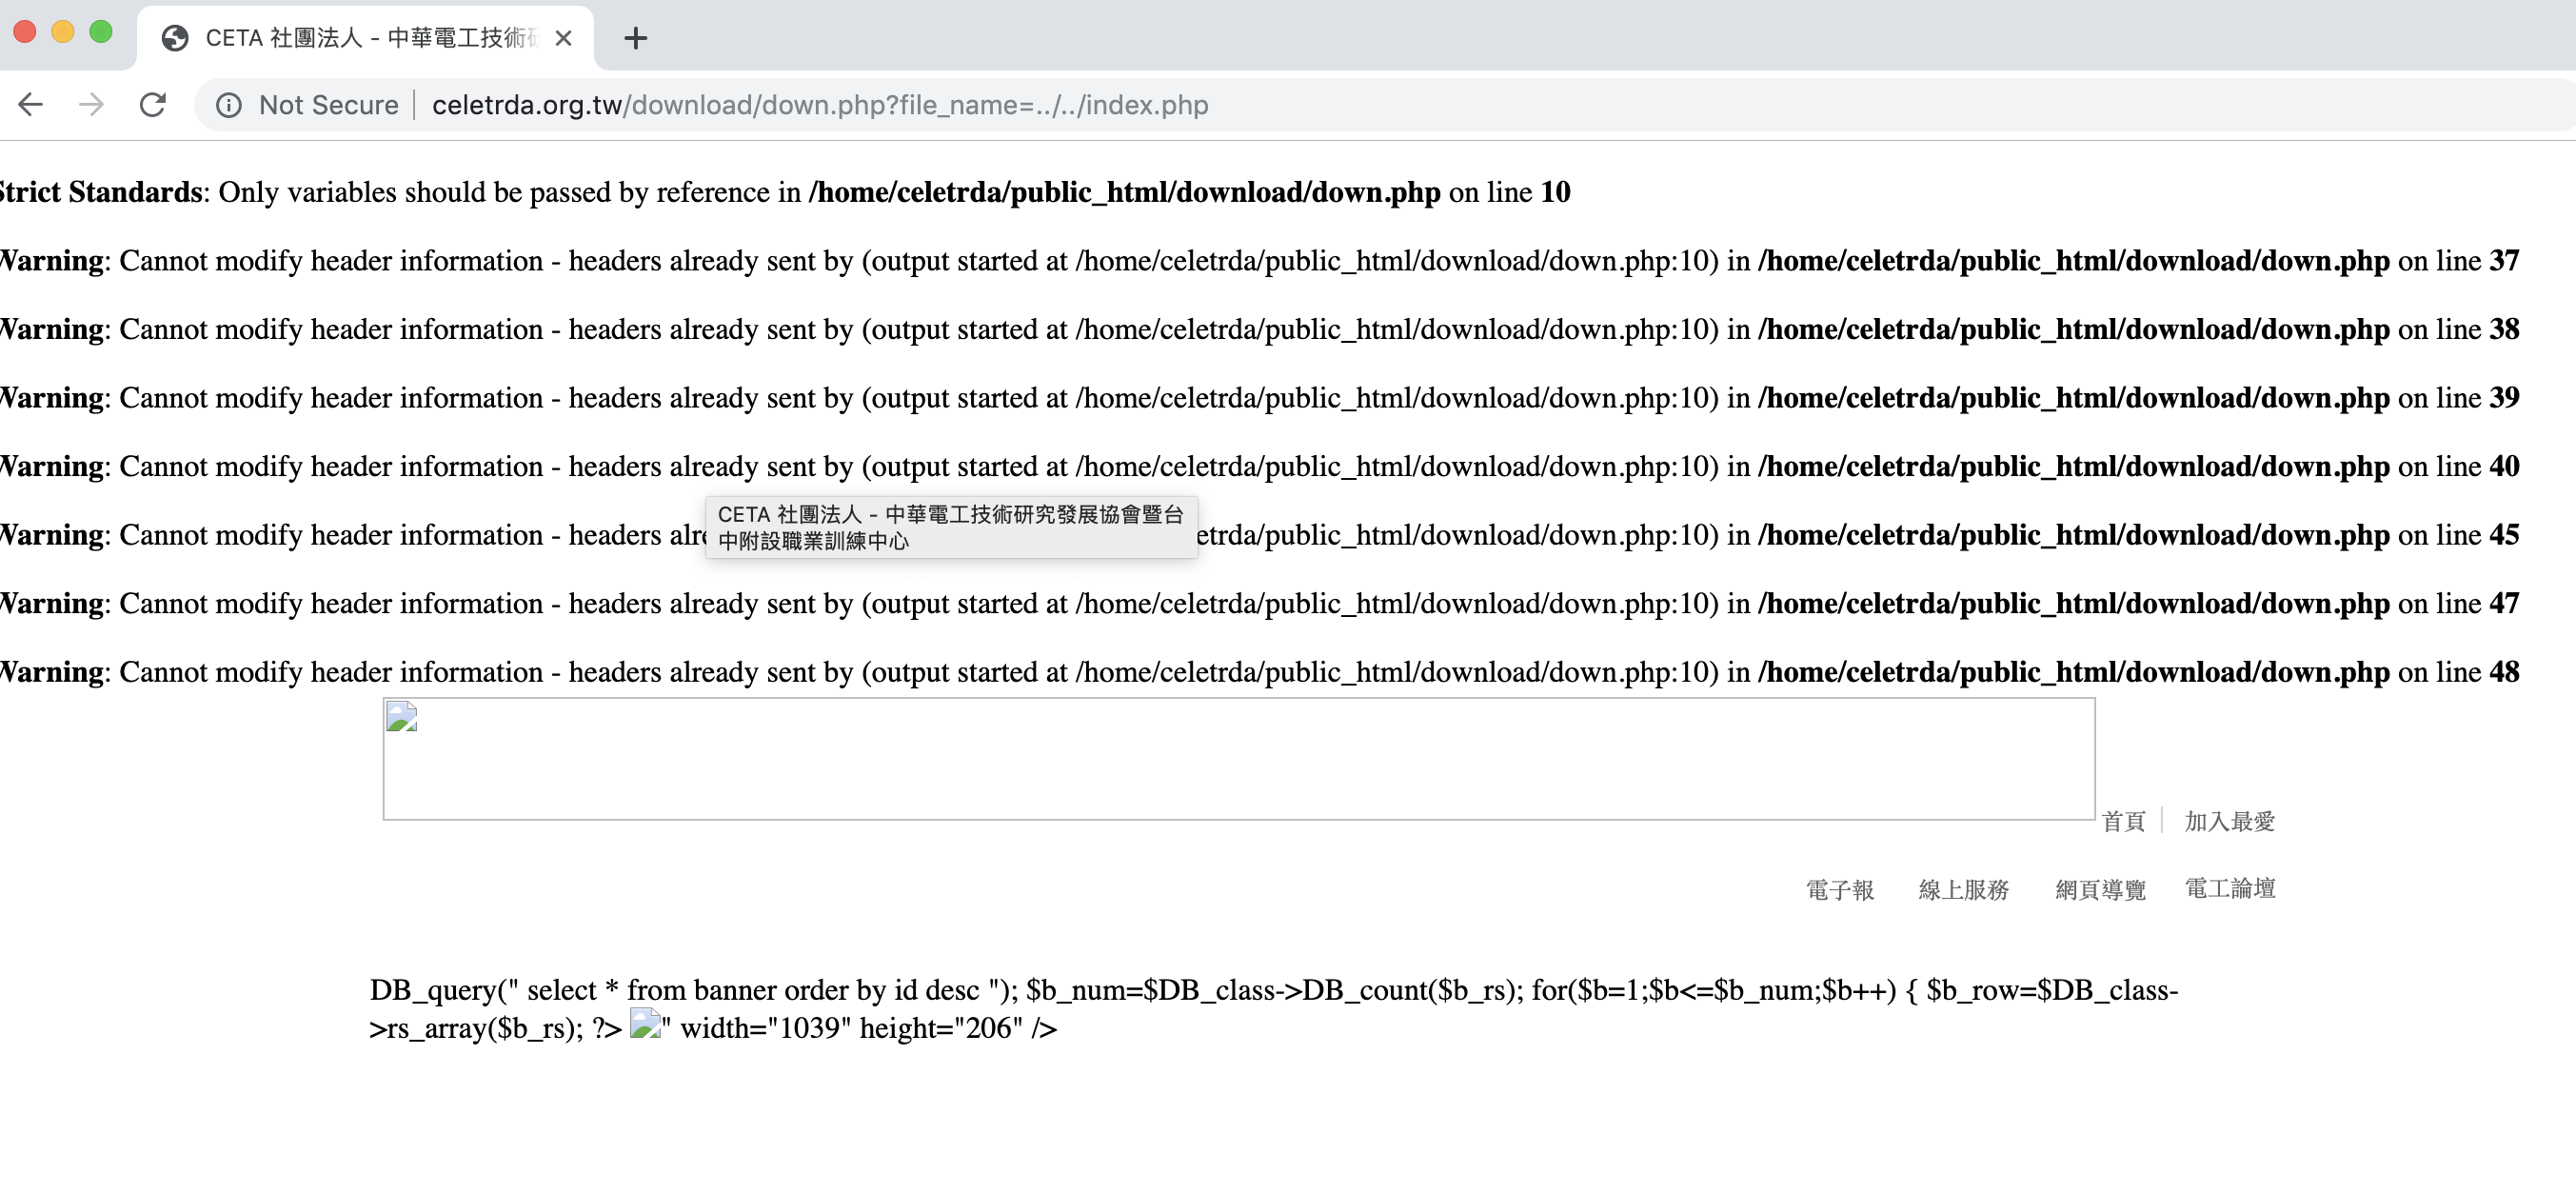This screenshot has width=2576, height=1194.
Task: Click the warning ending on line 45
Action: coord(1259,535)
